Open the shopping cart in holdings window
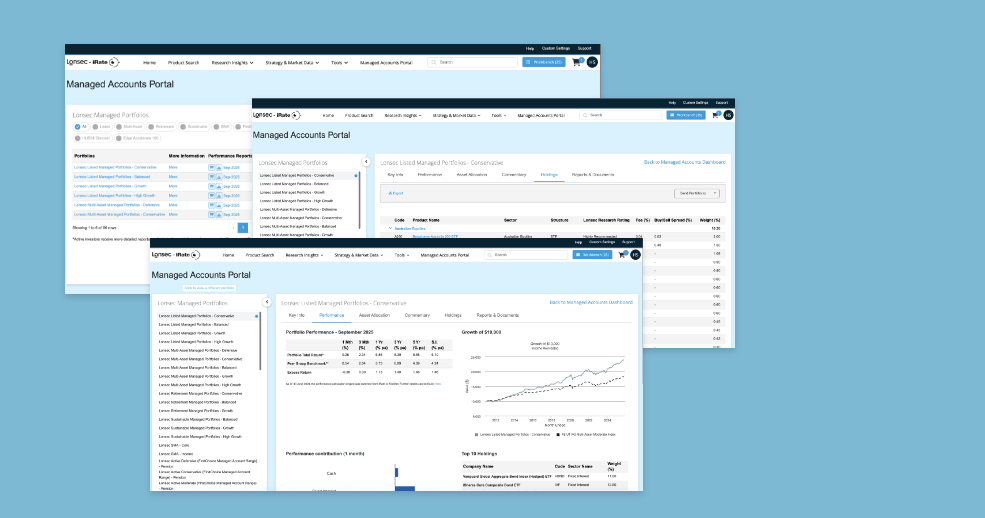 tap(716, 115)
